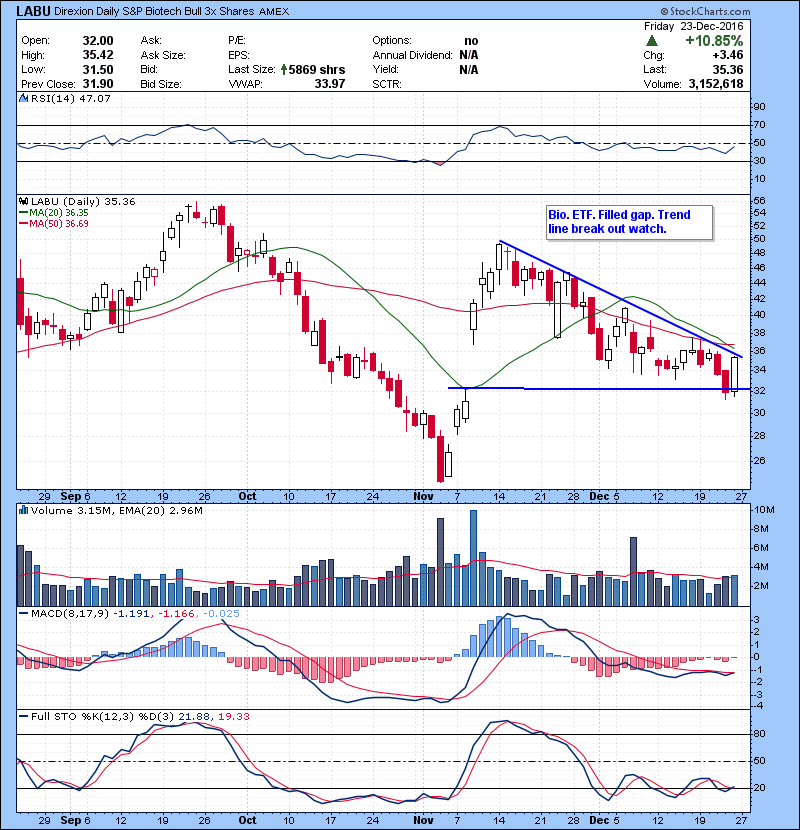This screenshot has width=800, height=830.
Task: Click the 90 label on the RSI axis
Action: pyautogui.click(x=759, y=107)
